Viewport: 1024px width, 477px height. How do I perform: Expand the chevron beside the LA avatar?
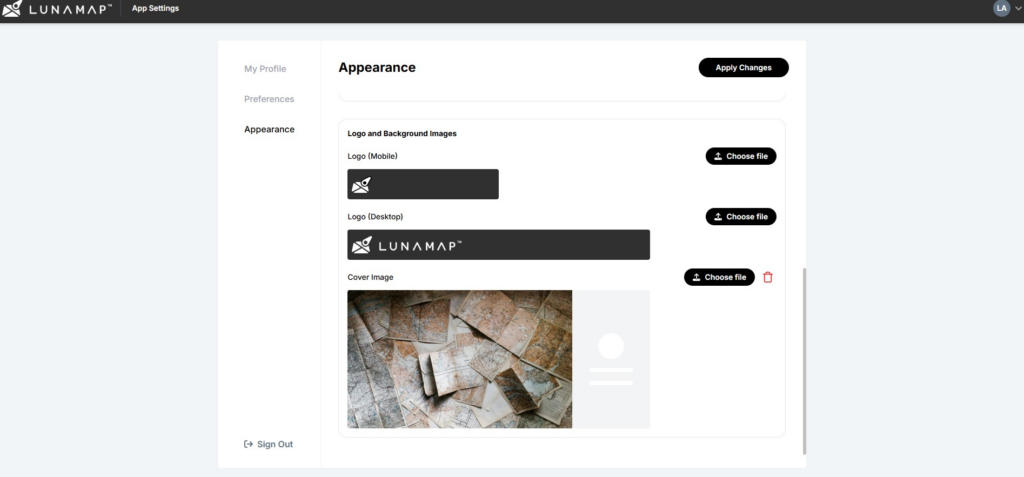click(1017, 9)
